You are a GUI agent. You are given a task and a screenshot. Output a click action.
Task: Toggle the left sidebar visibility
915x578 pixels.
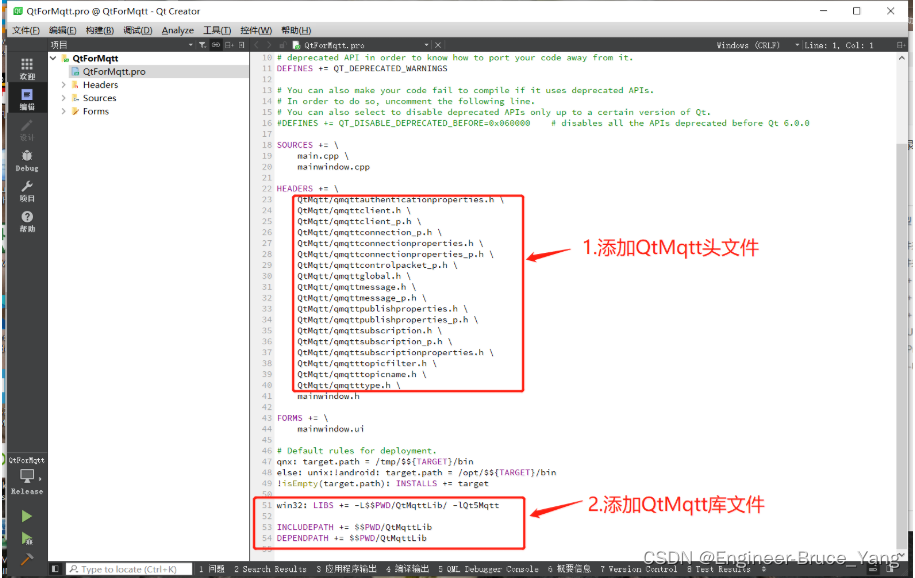click(x=55, y=568)
